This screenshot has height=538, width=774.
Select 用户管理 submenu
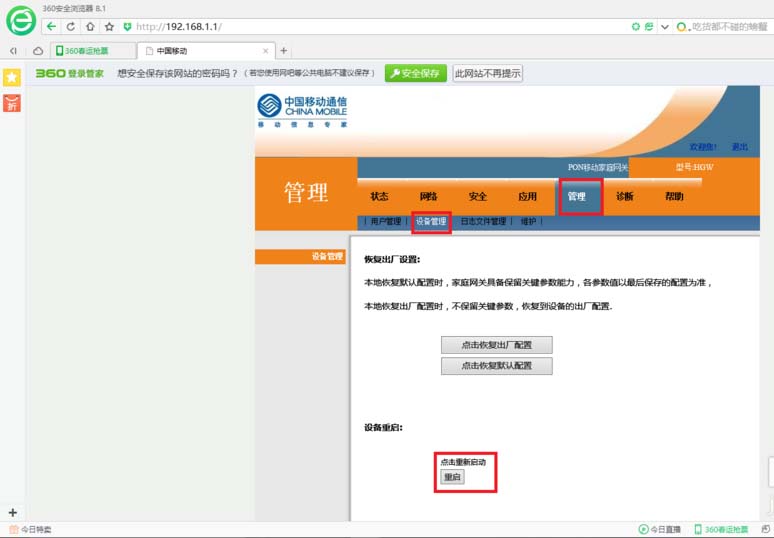point(386,222)
